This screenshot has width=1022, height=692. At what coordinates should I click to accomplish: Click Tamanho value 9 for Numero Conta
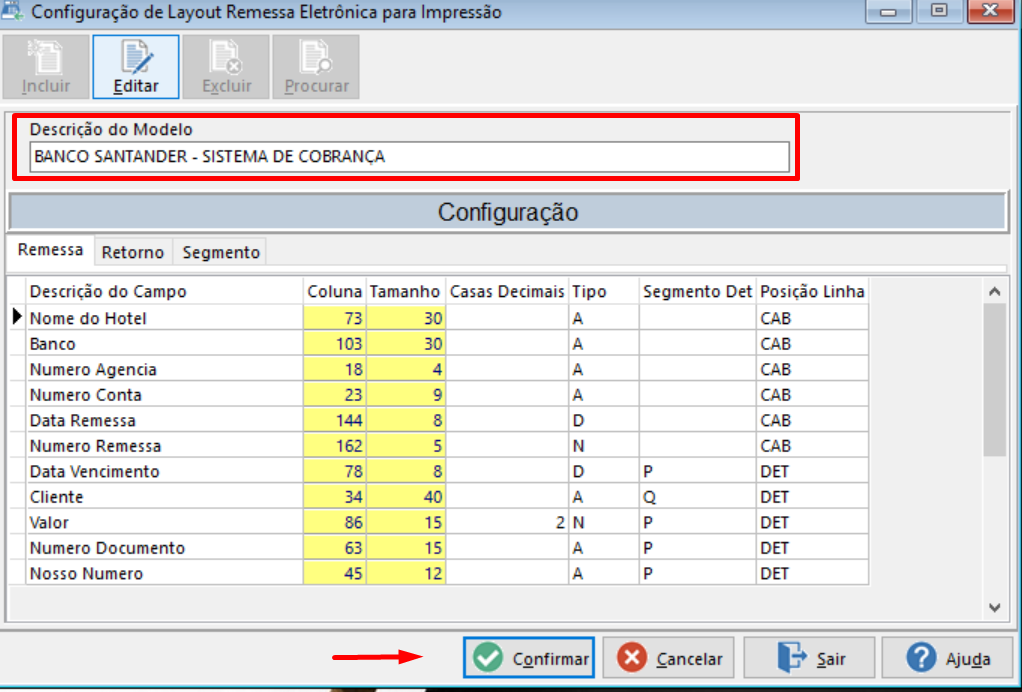coord(405,394)
